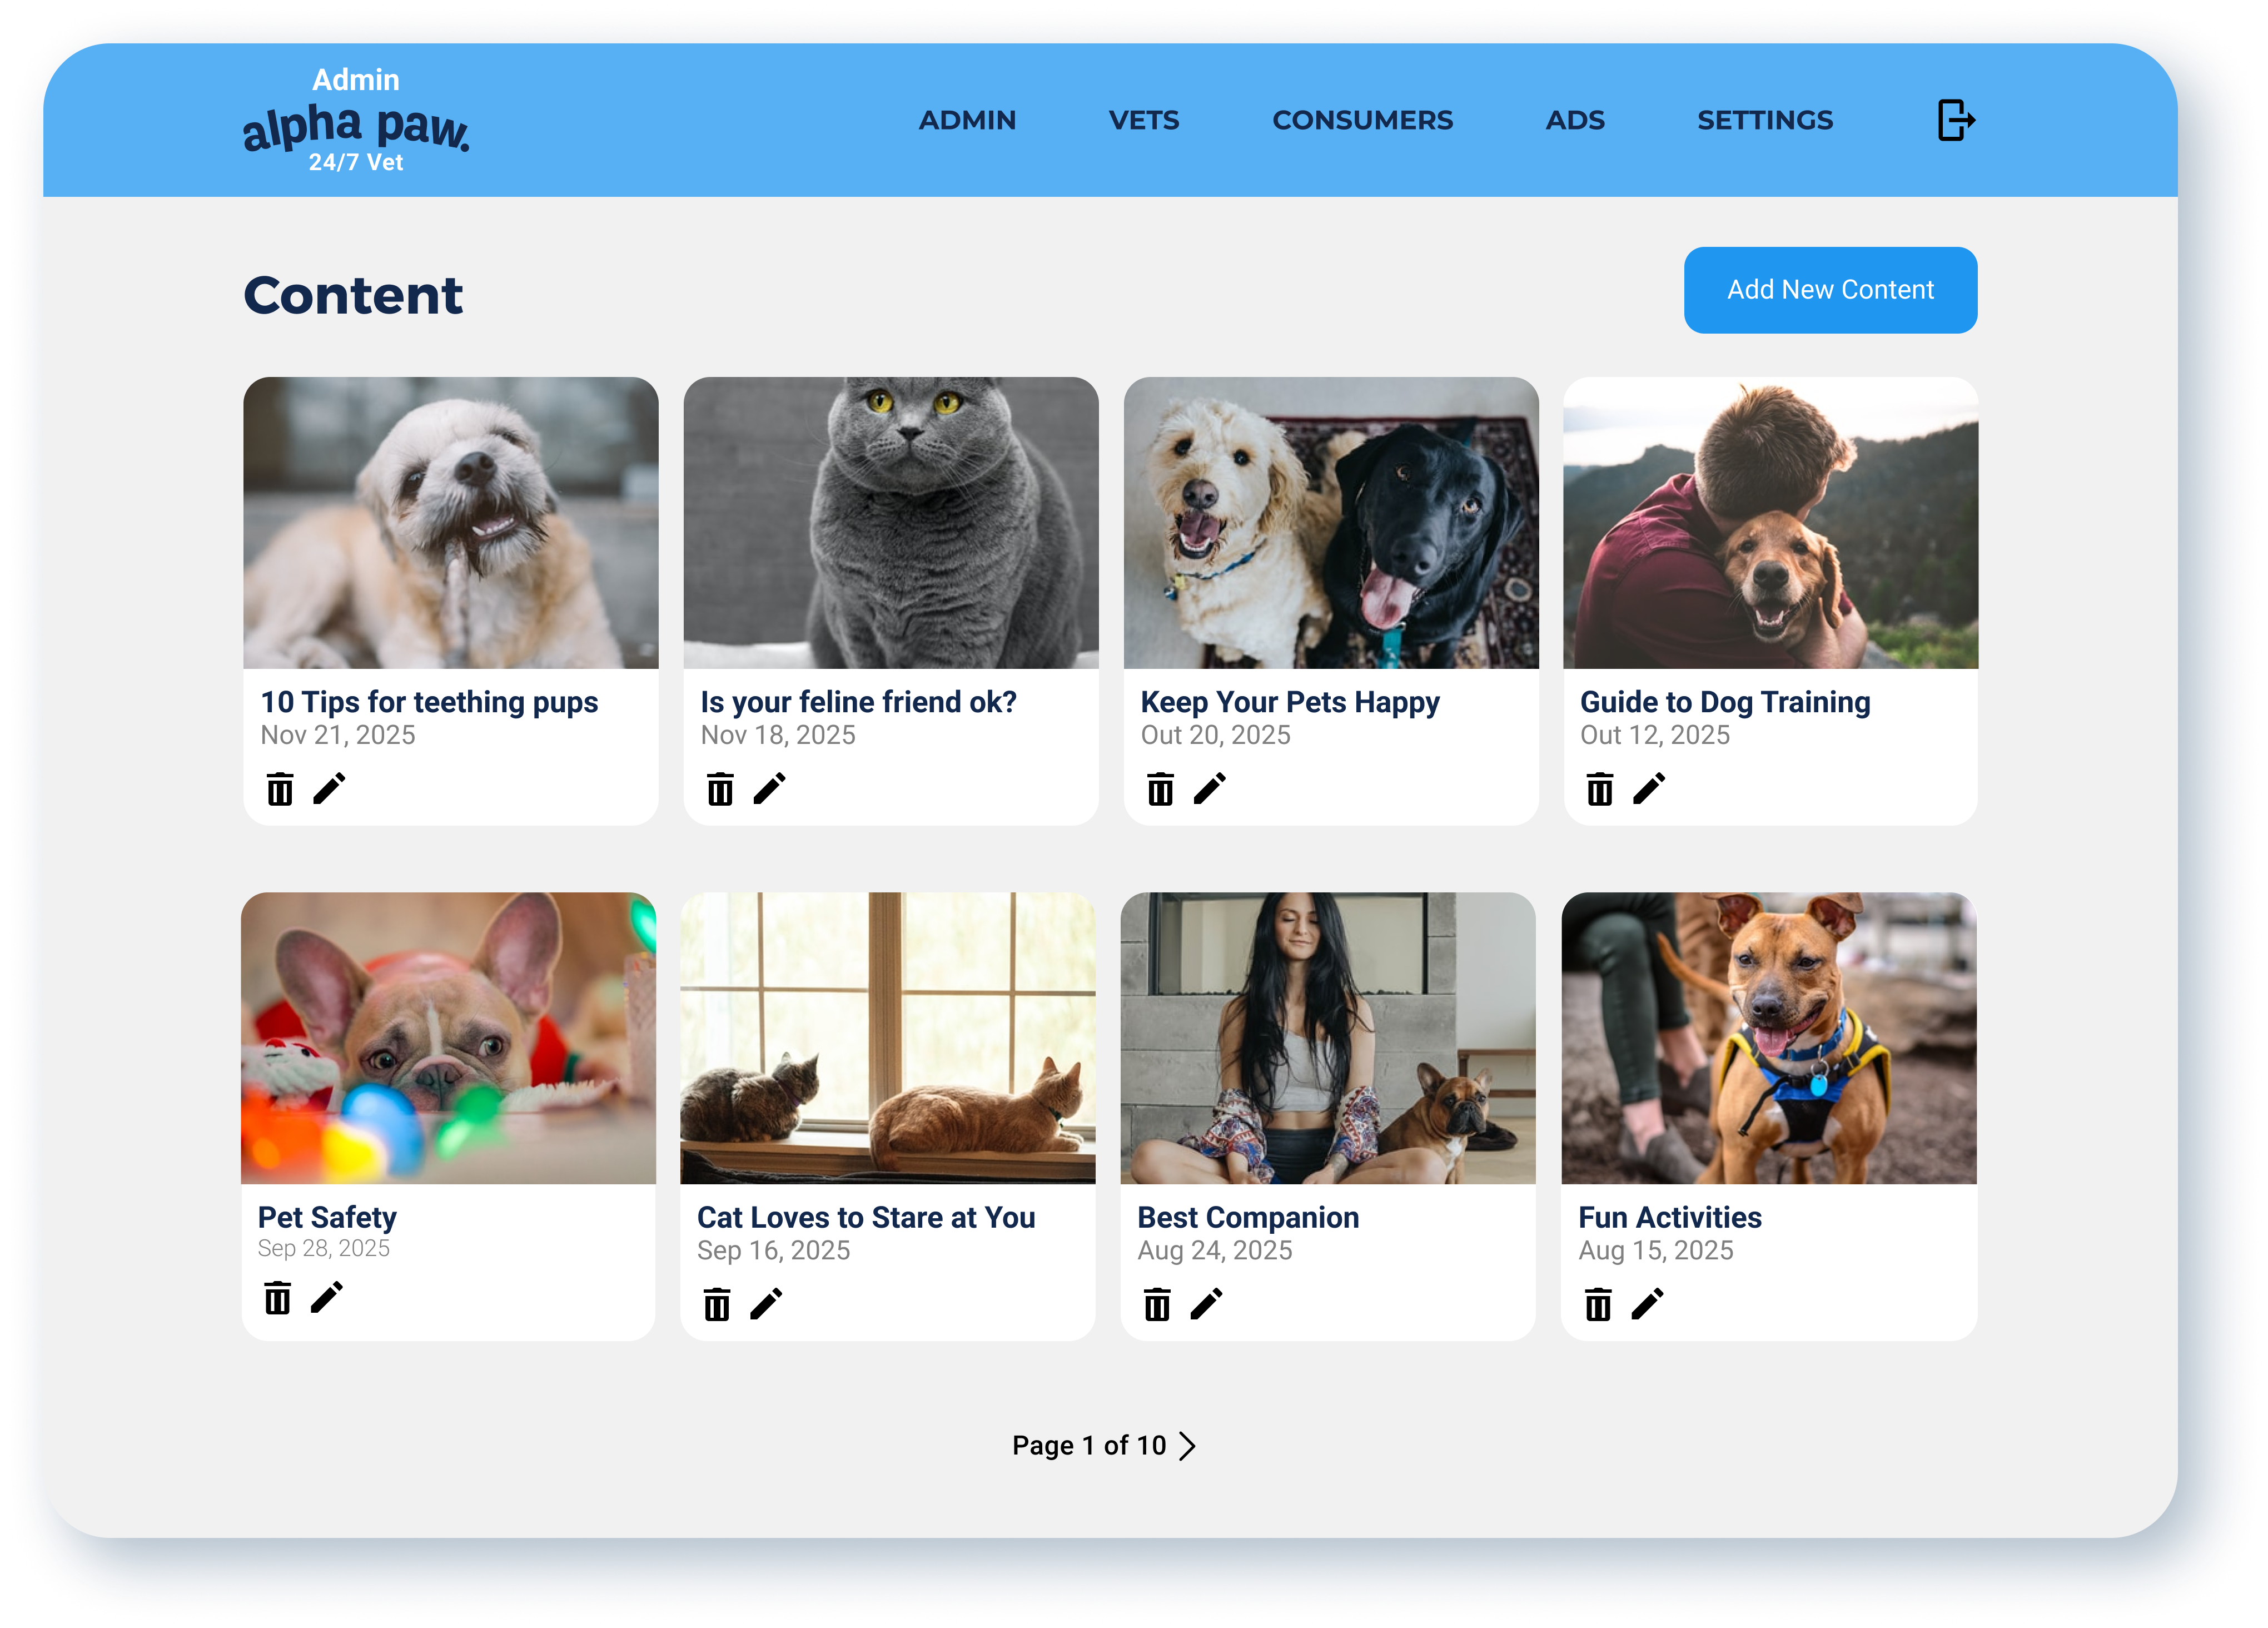Viewport: 2268px width, 1628px height.
Task: Open the gray cat article thumbnail
Action: pyautogui.click(x=890, y=522)
